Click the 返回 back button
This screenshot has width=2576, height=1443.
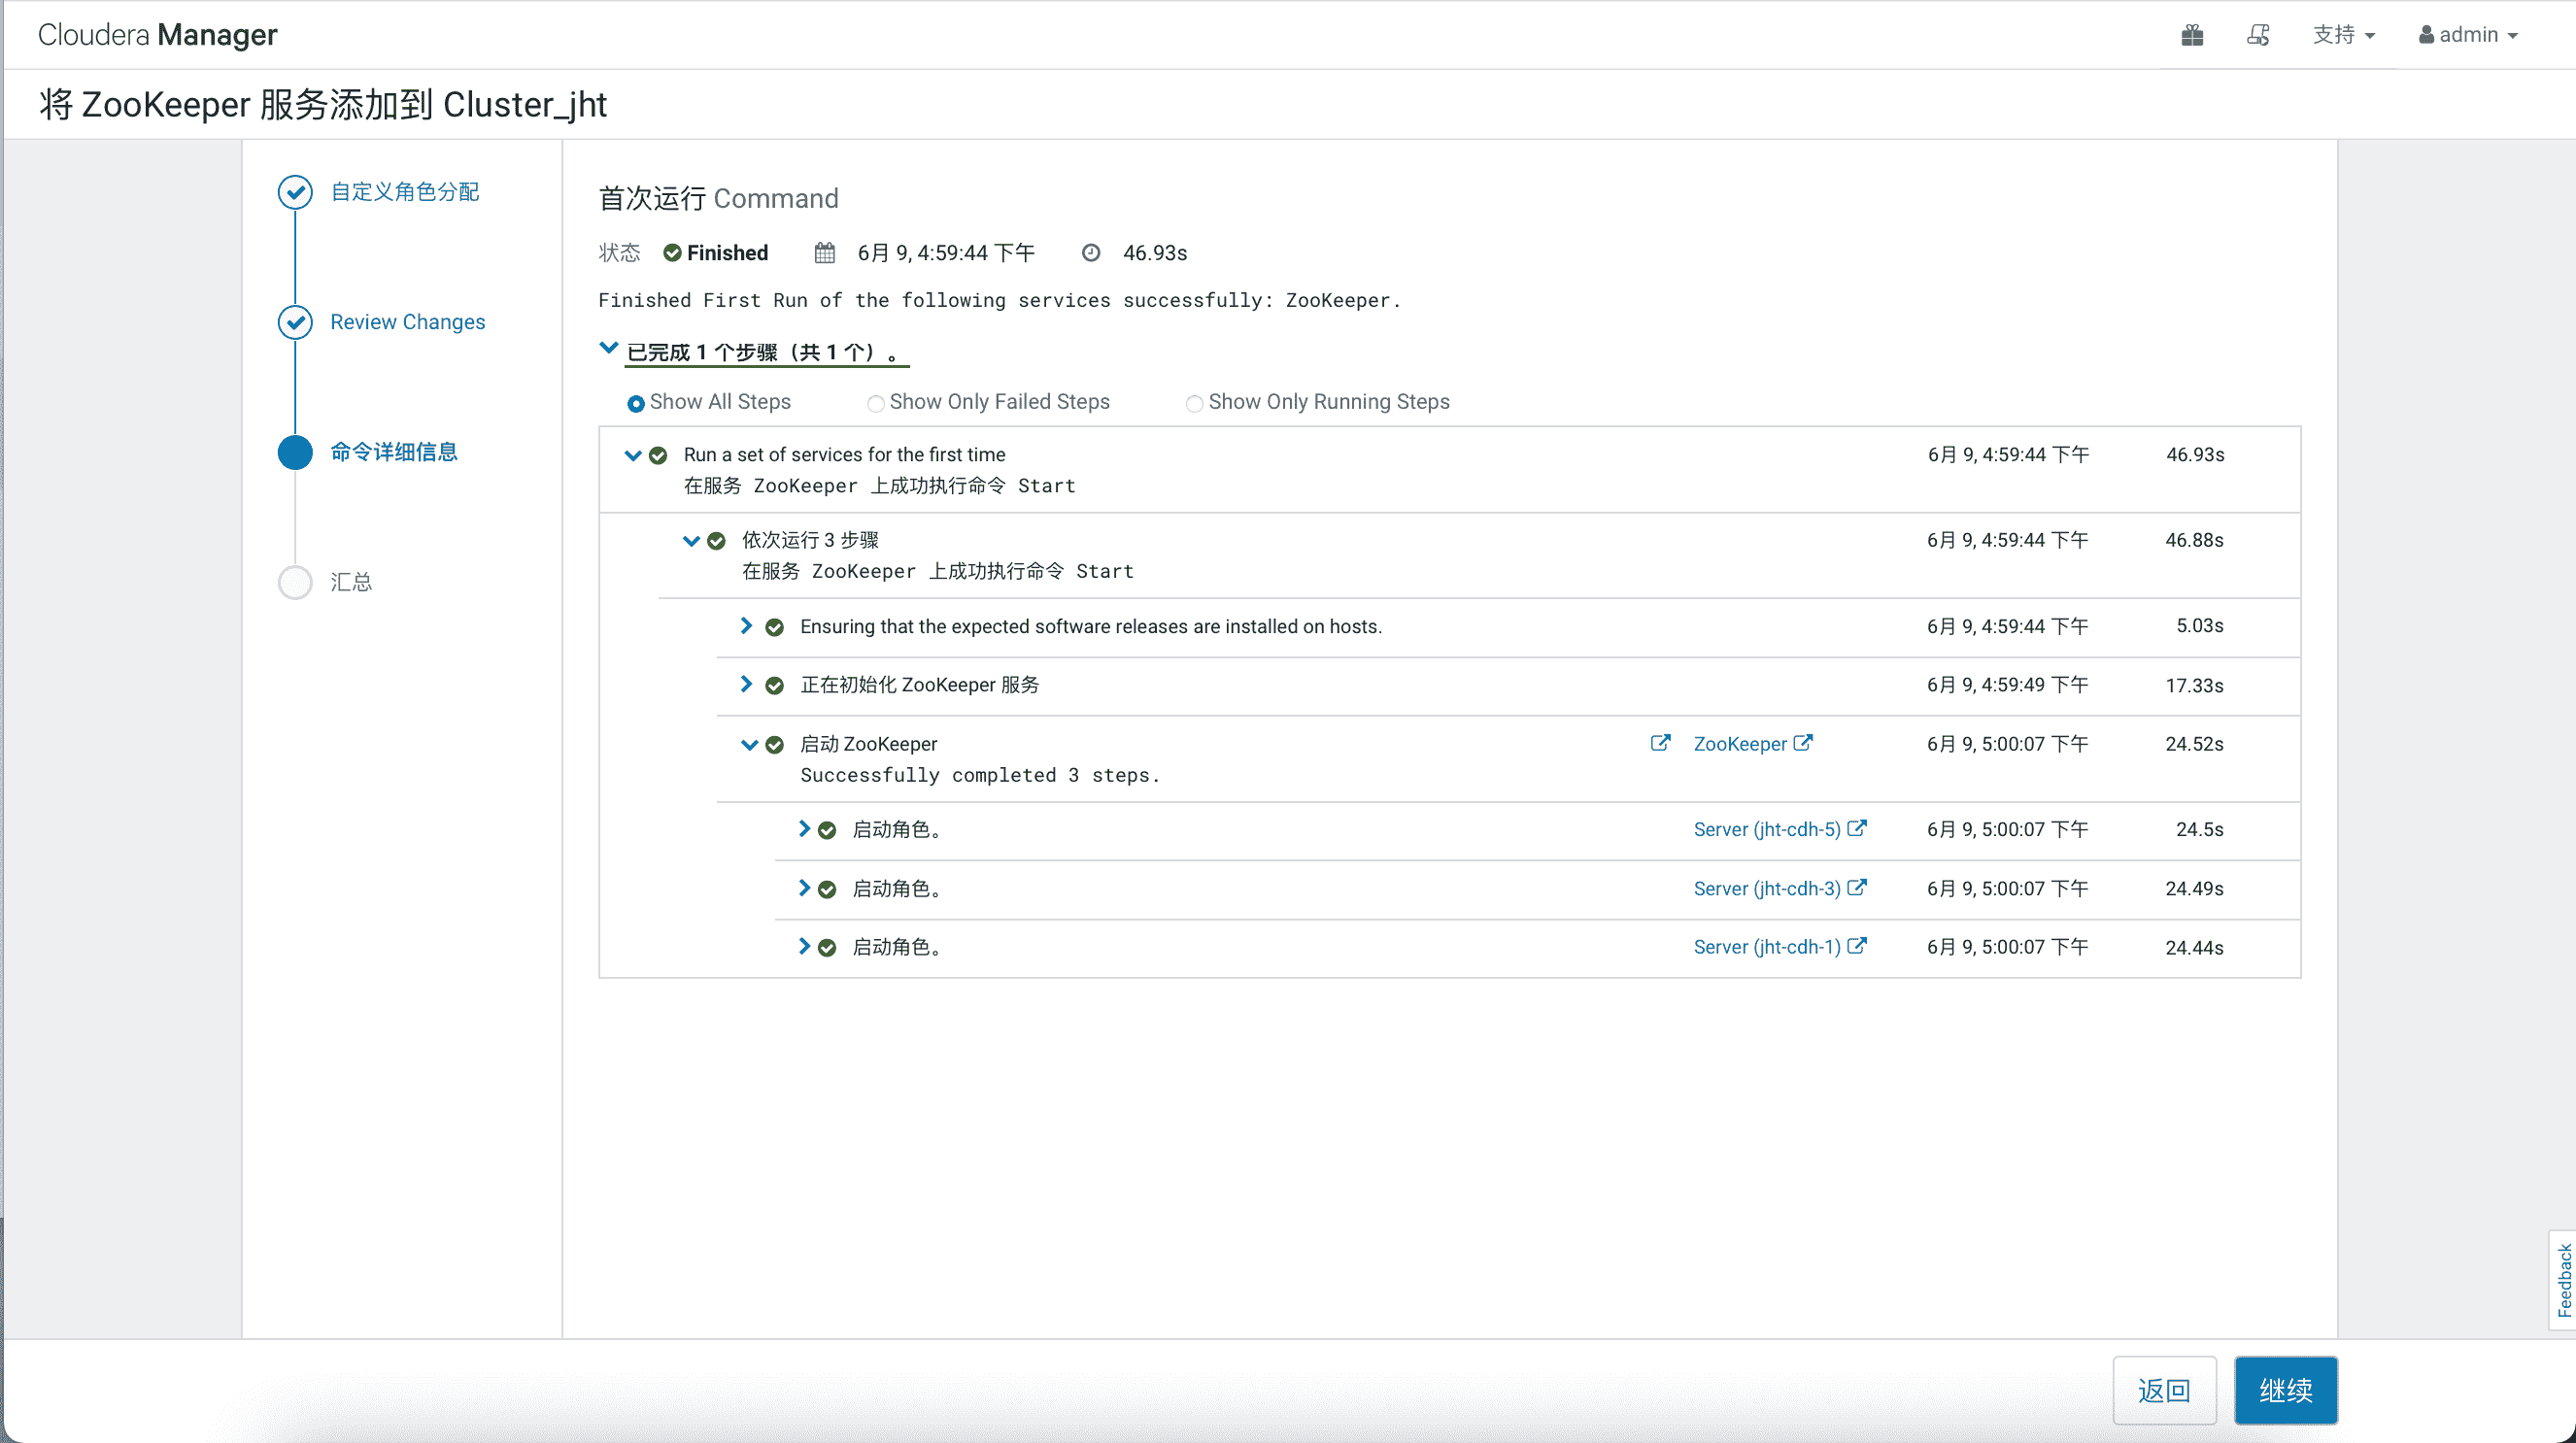tap(2165, 1390)
